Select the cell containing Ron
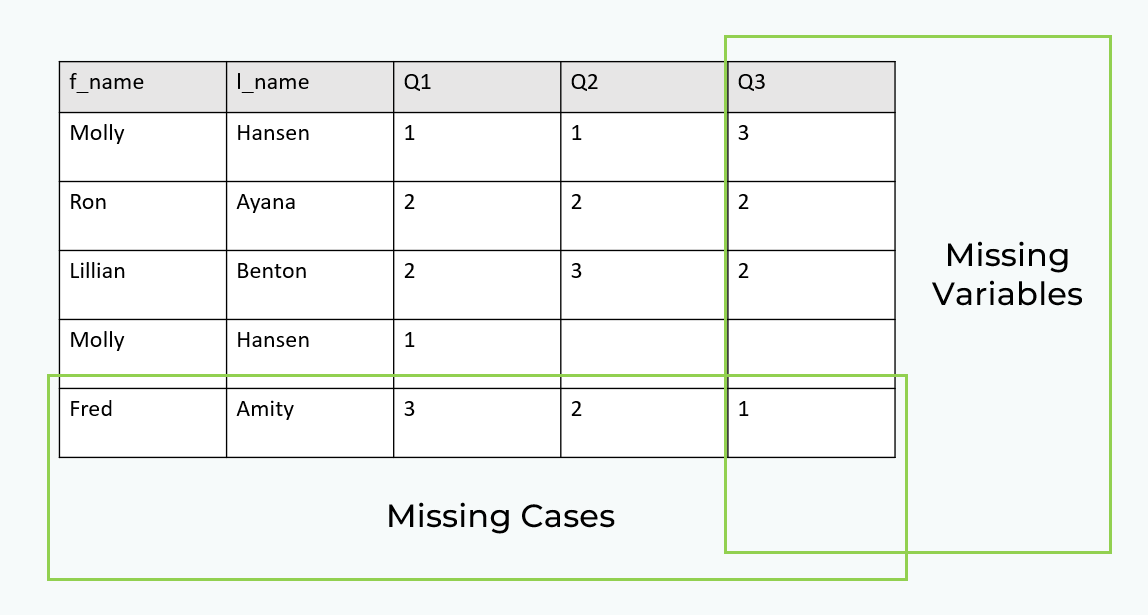 pyautogui.click(x=143, y=215)
